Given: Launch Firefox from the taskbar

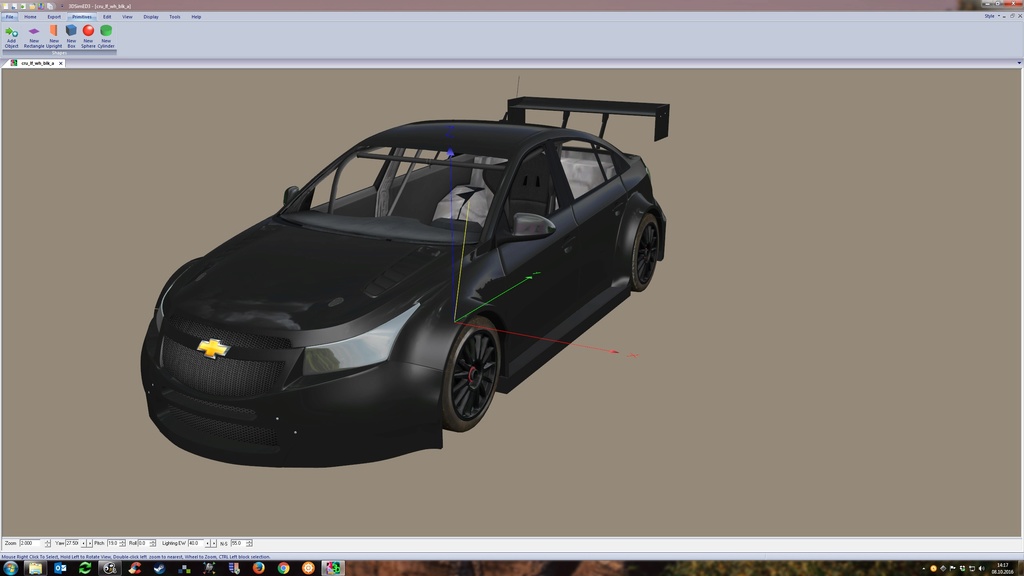Looking at the screenshot, I should click(x=259, y=568).
